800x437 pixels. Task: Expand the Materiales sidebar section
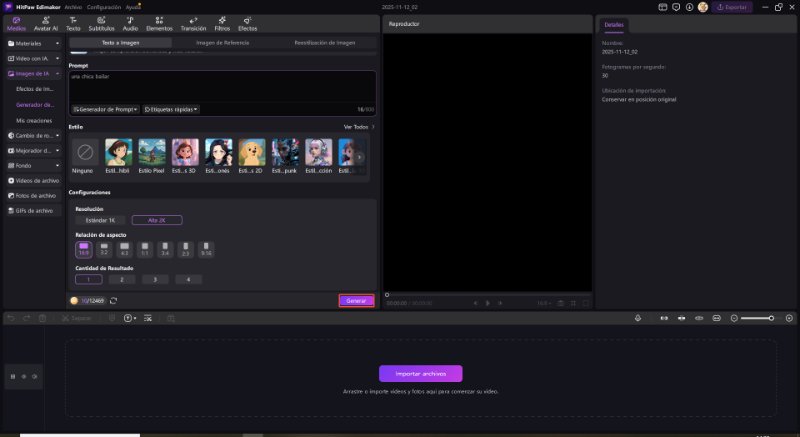(x=34, y=43)
